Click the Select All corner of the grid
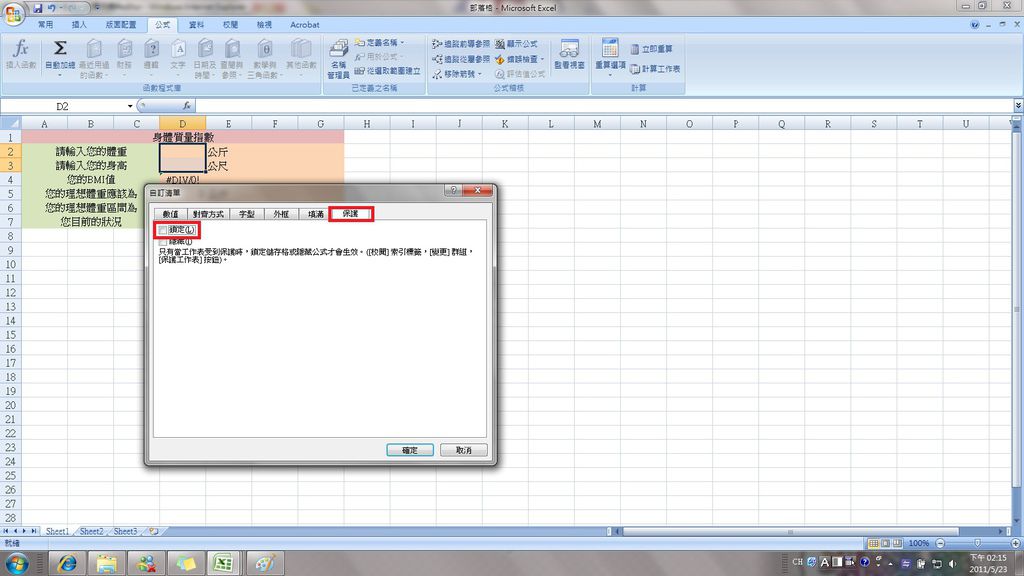 (10, 123)
